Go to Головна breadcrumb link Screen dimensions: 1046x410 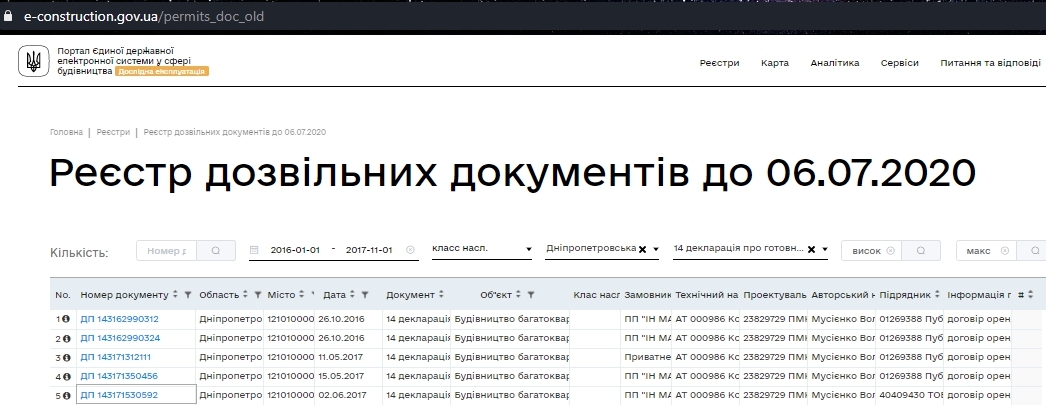pyautogui.click(x=66, y=132)
